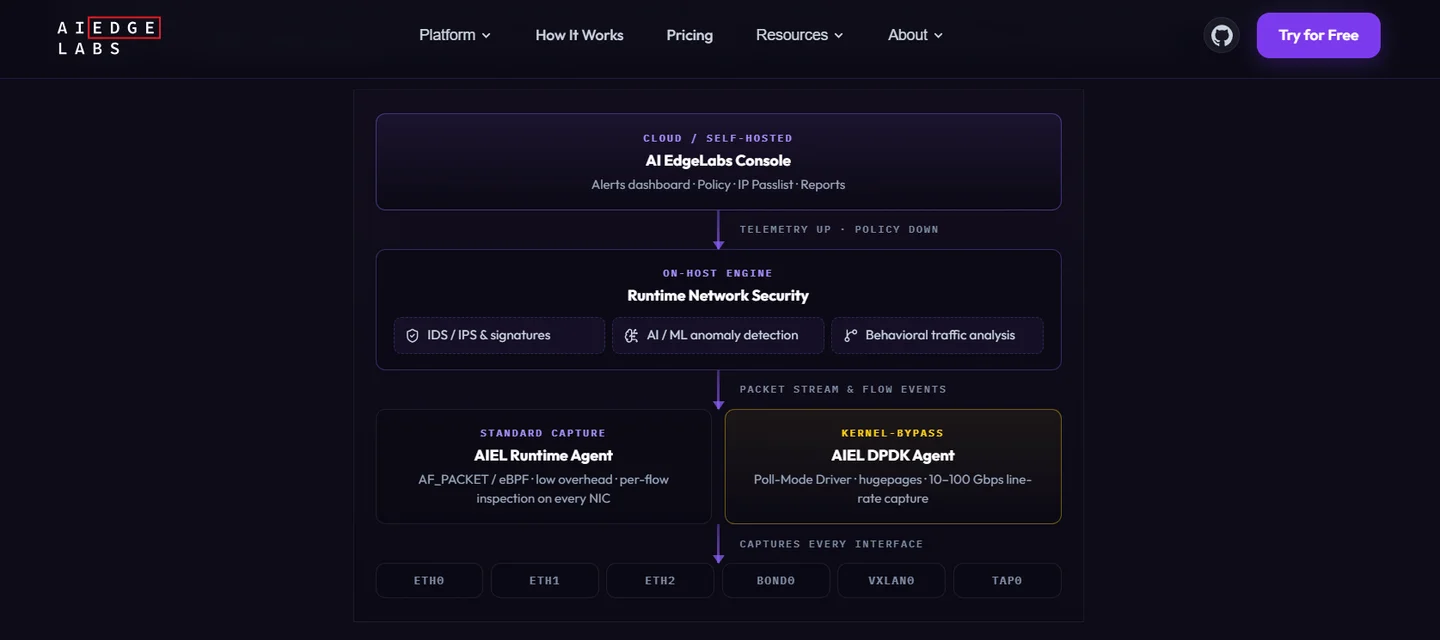Screen dimensions: 1440x640
Task: Click the IDS / IPS & signatures chip
Action: click(x=499, y=336)
